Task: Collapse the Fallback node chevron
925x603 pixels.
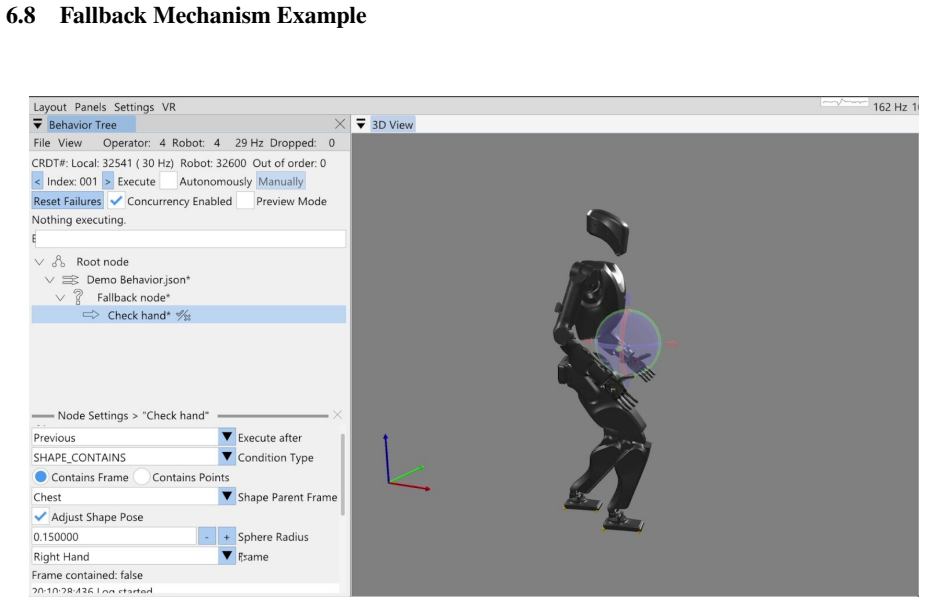Action: tap(60, 297)
